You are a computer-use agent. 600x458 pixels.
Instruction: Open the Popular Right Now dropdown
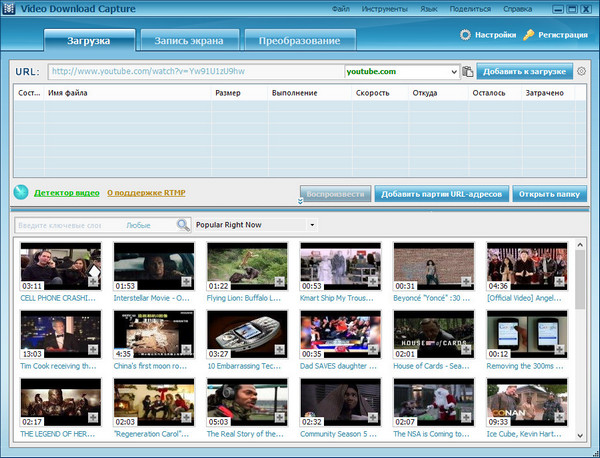pyautogui.click(x=311, y=225)
